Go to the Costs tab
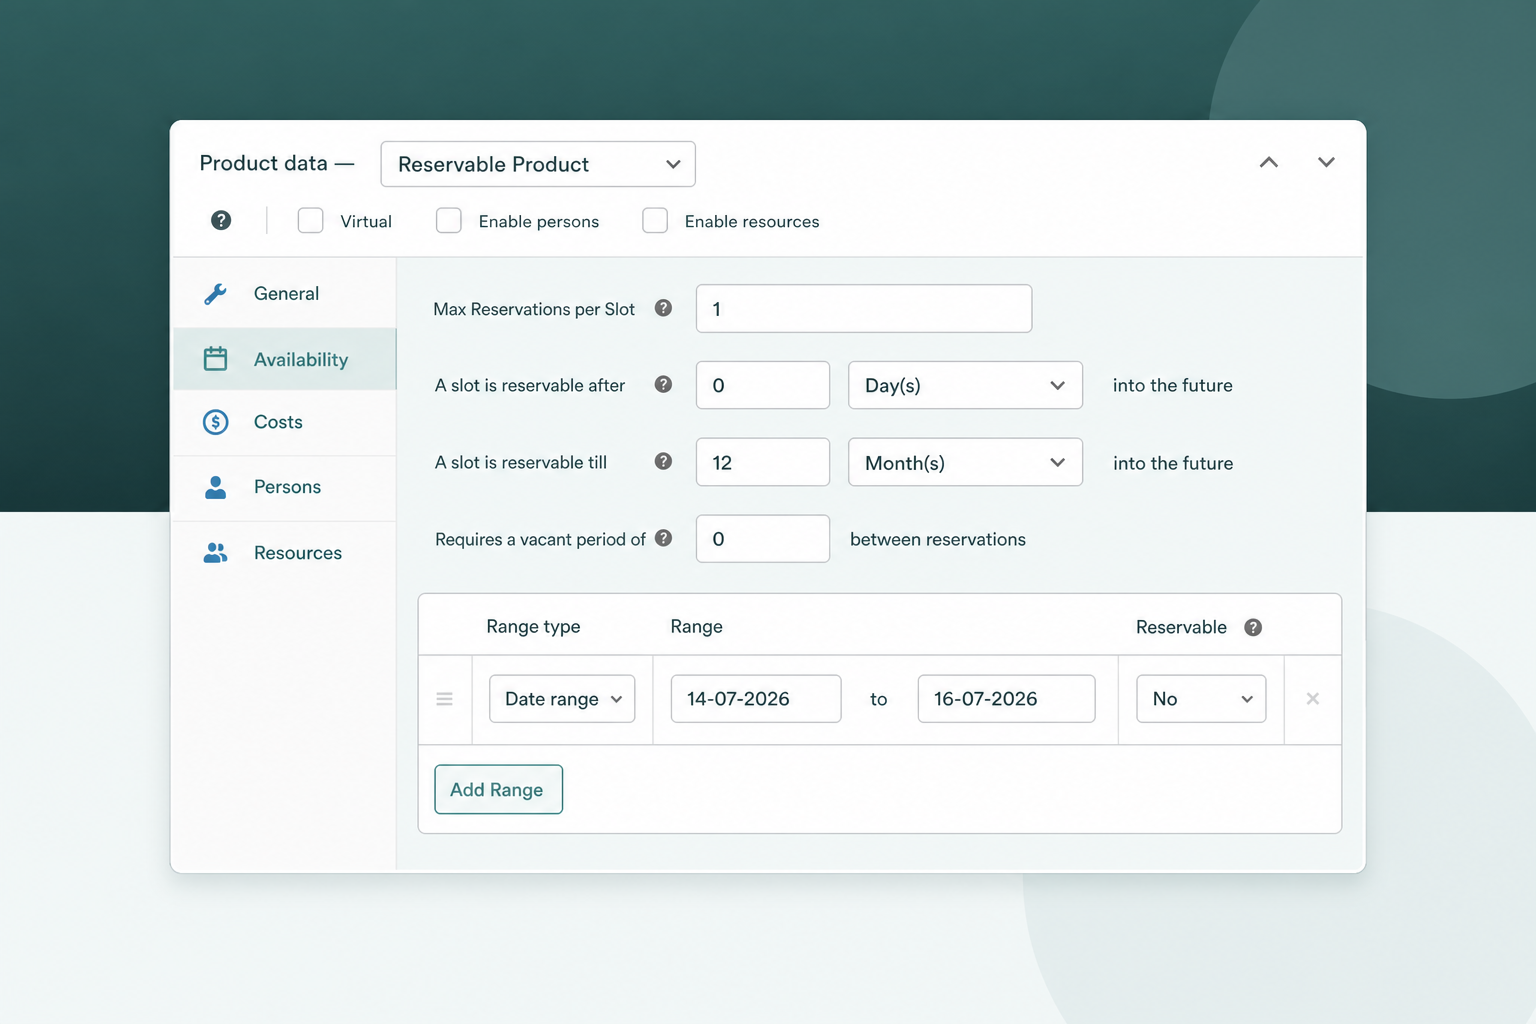 [285, 422]
